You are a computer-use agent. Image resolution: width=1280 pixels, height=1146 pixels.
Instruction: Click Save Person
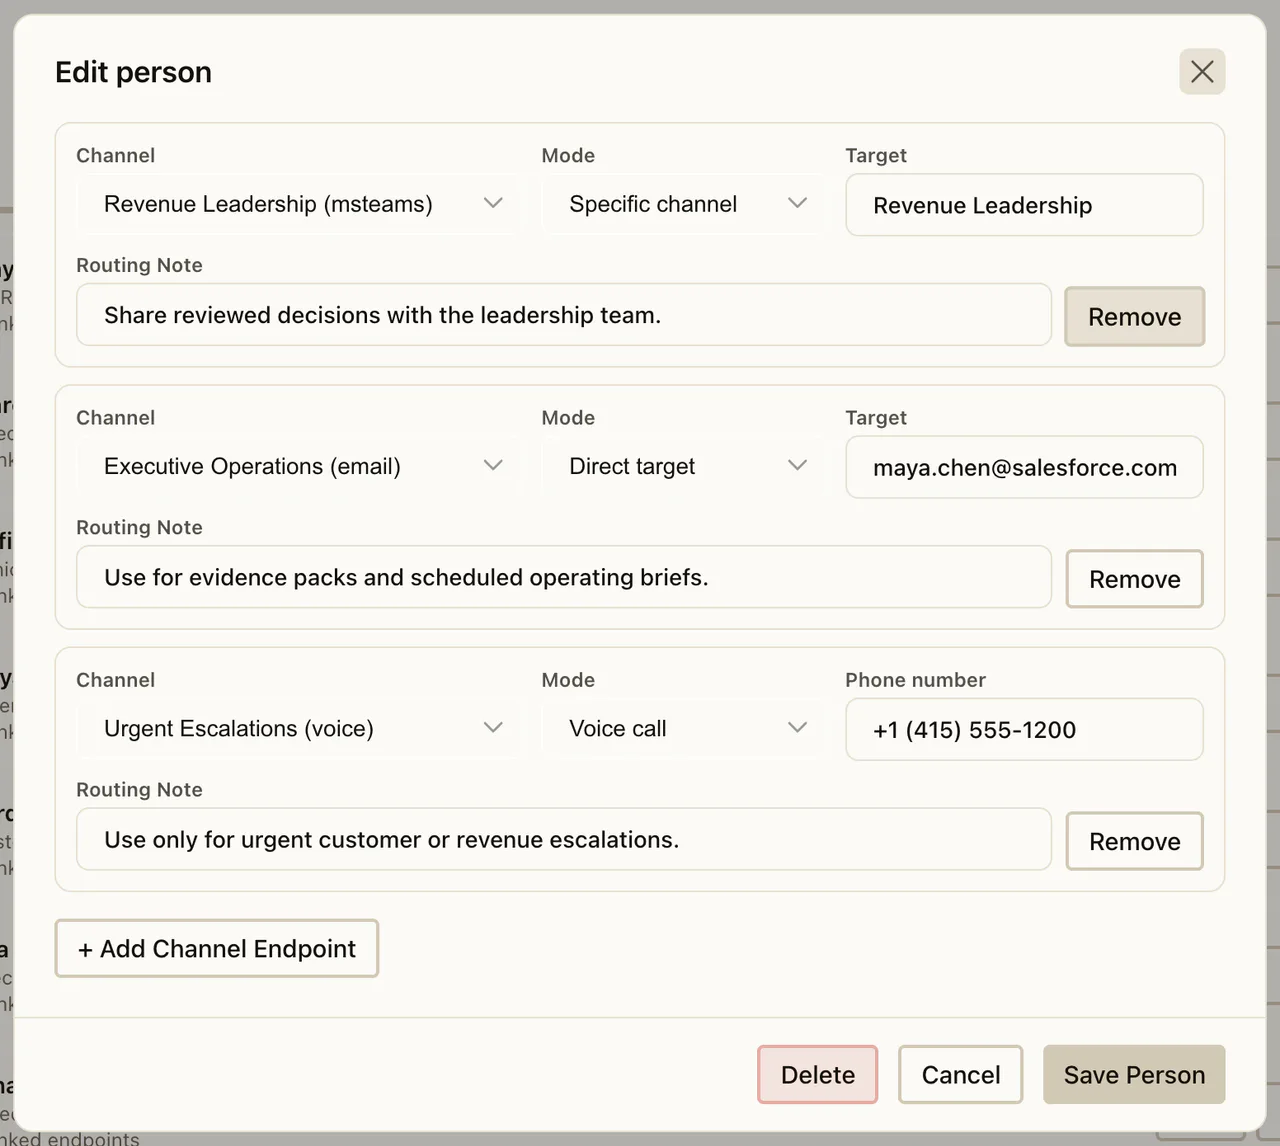(x=1134, y=1075)
